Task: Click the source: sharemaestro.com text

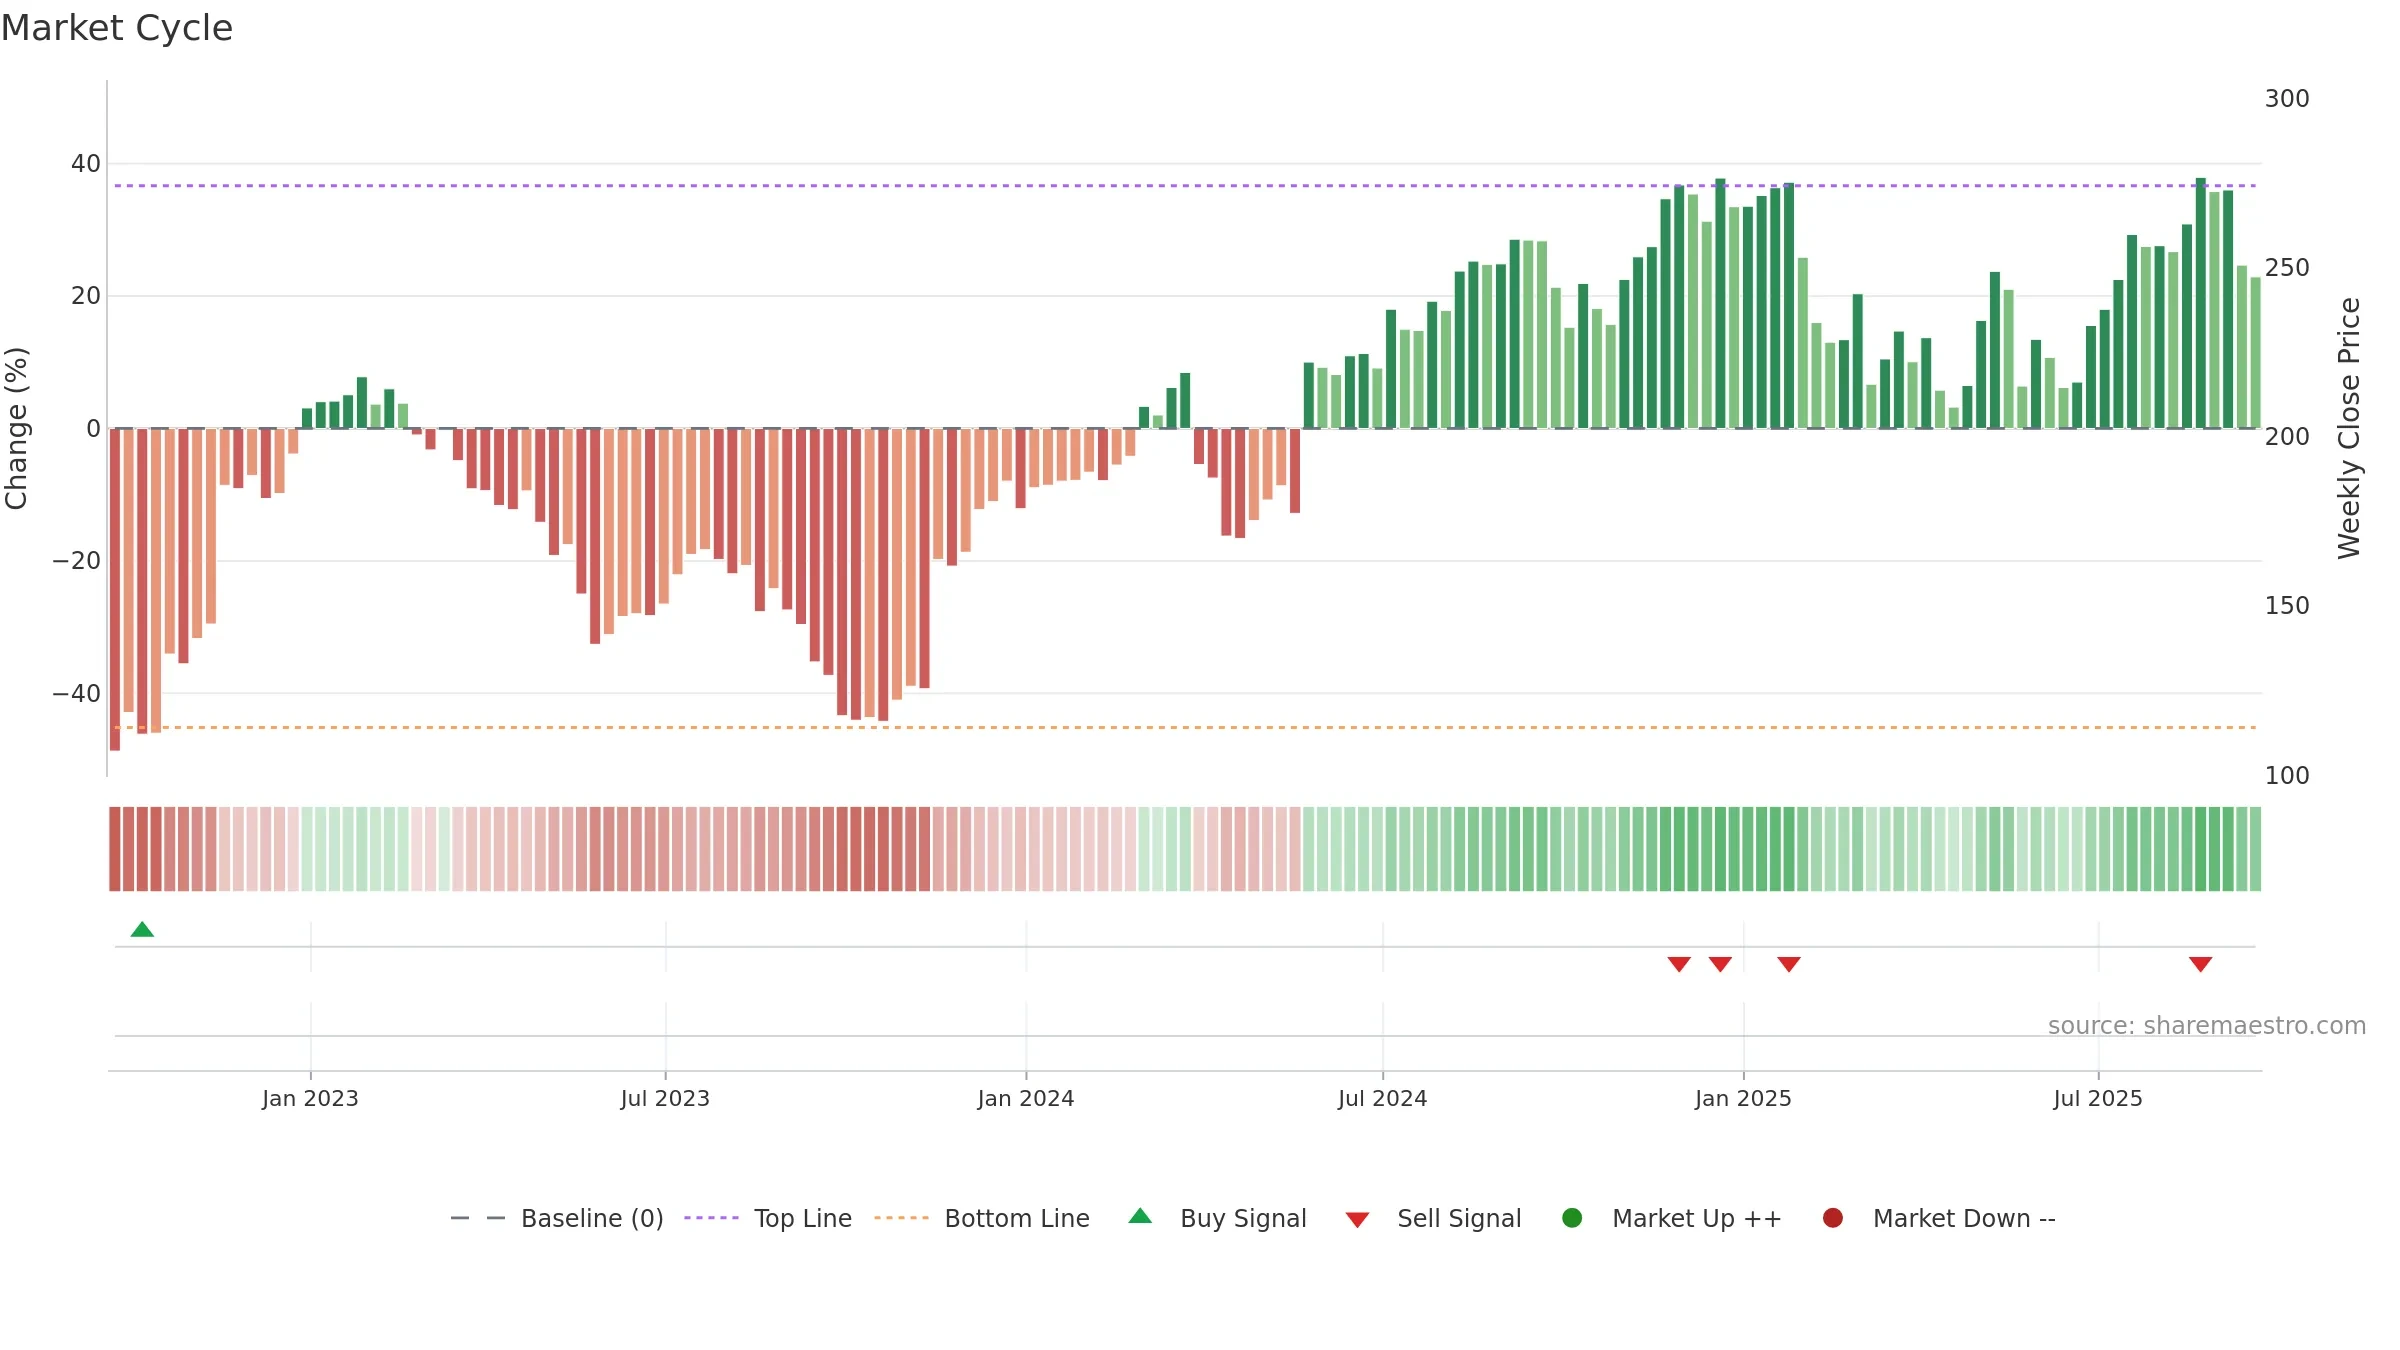Action: coord(2207,1025)
